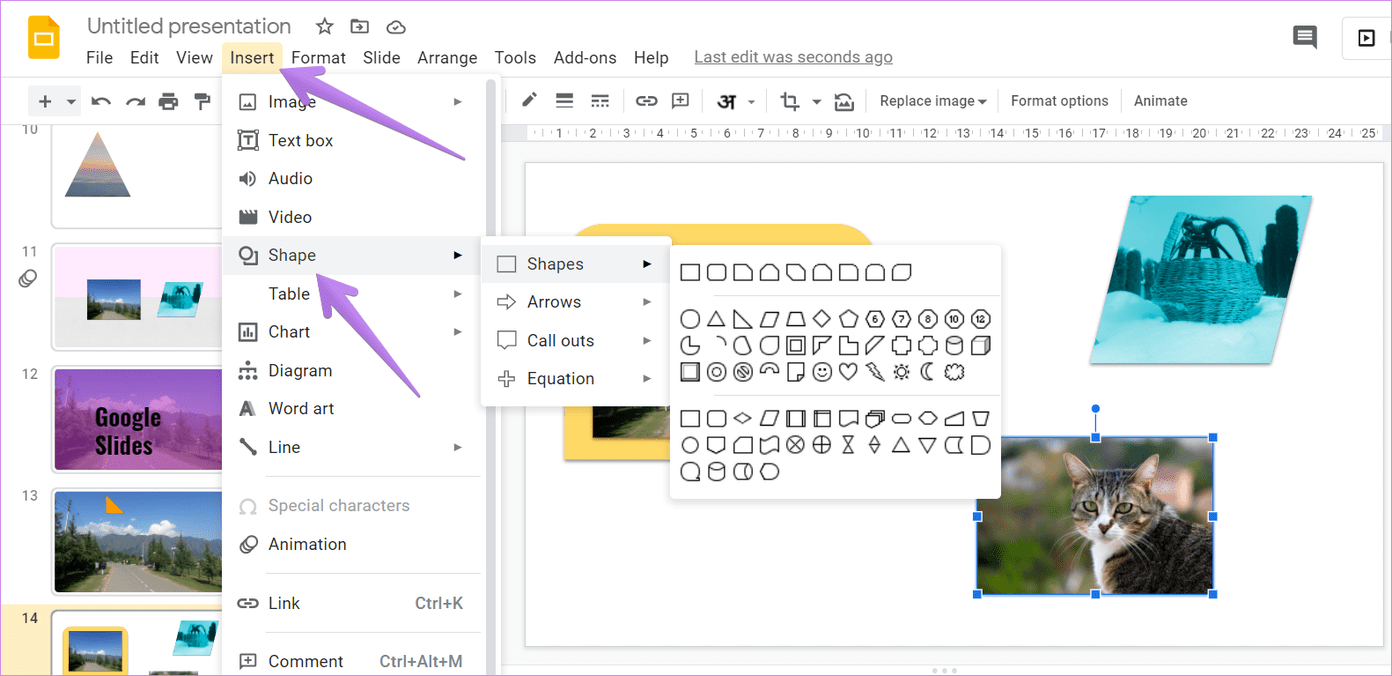The image size is (1392, 676).
Task: Click the Undo icon
Action: tap(100, 100)
